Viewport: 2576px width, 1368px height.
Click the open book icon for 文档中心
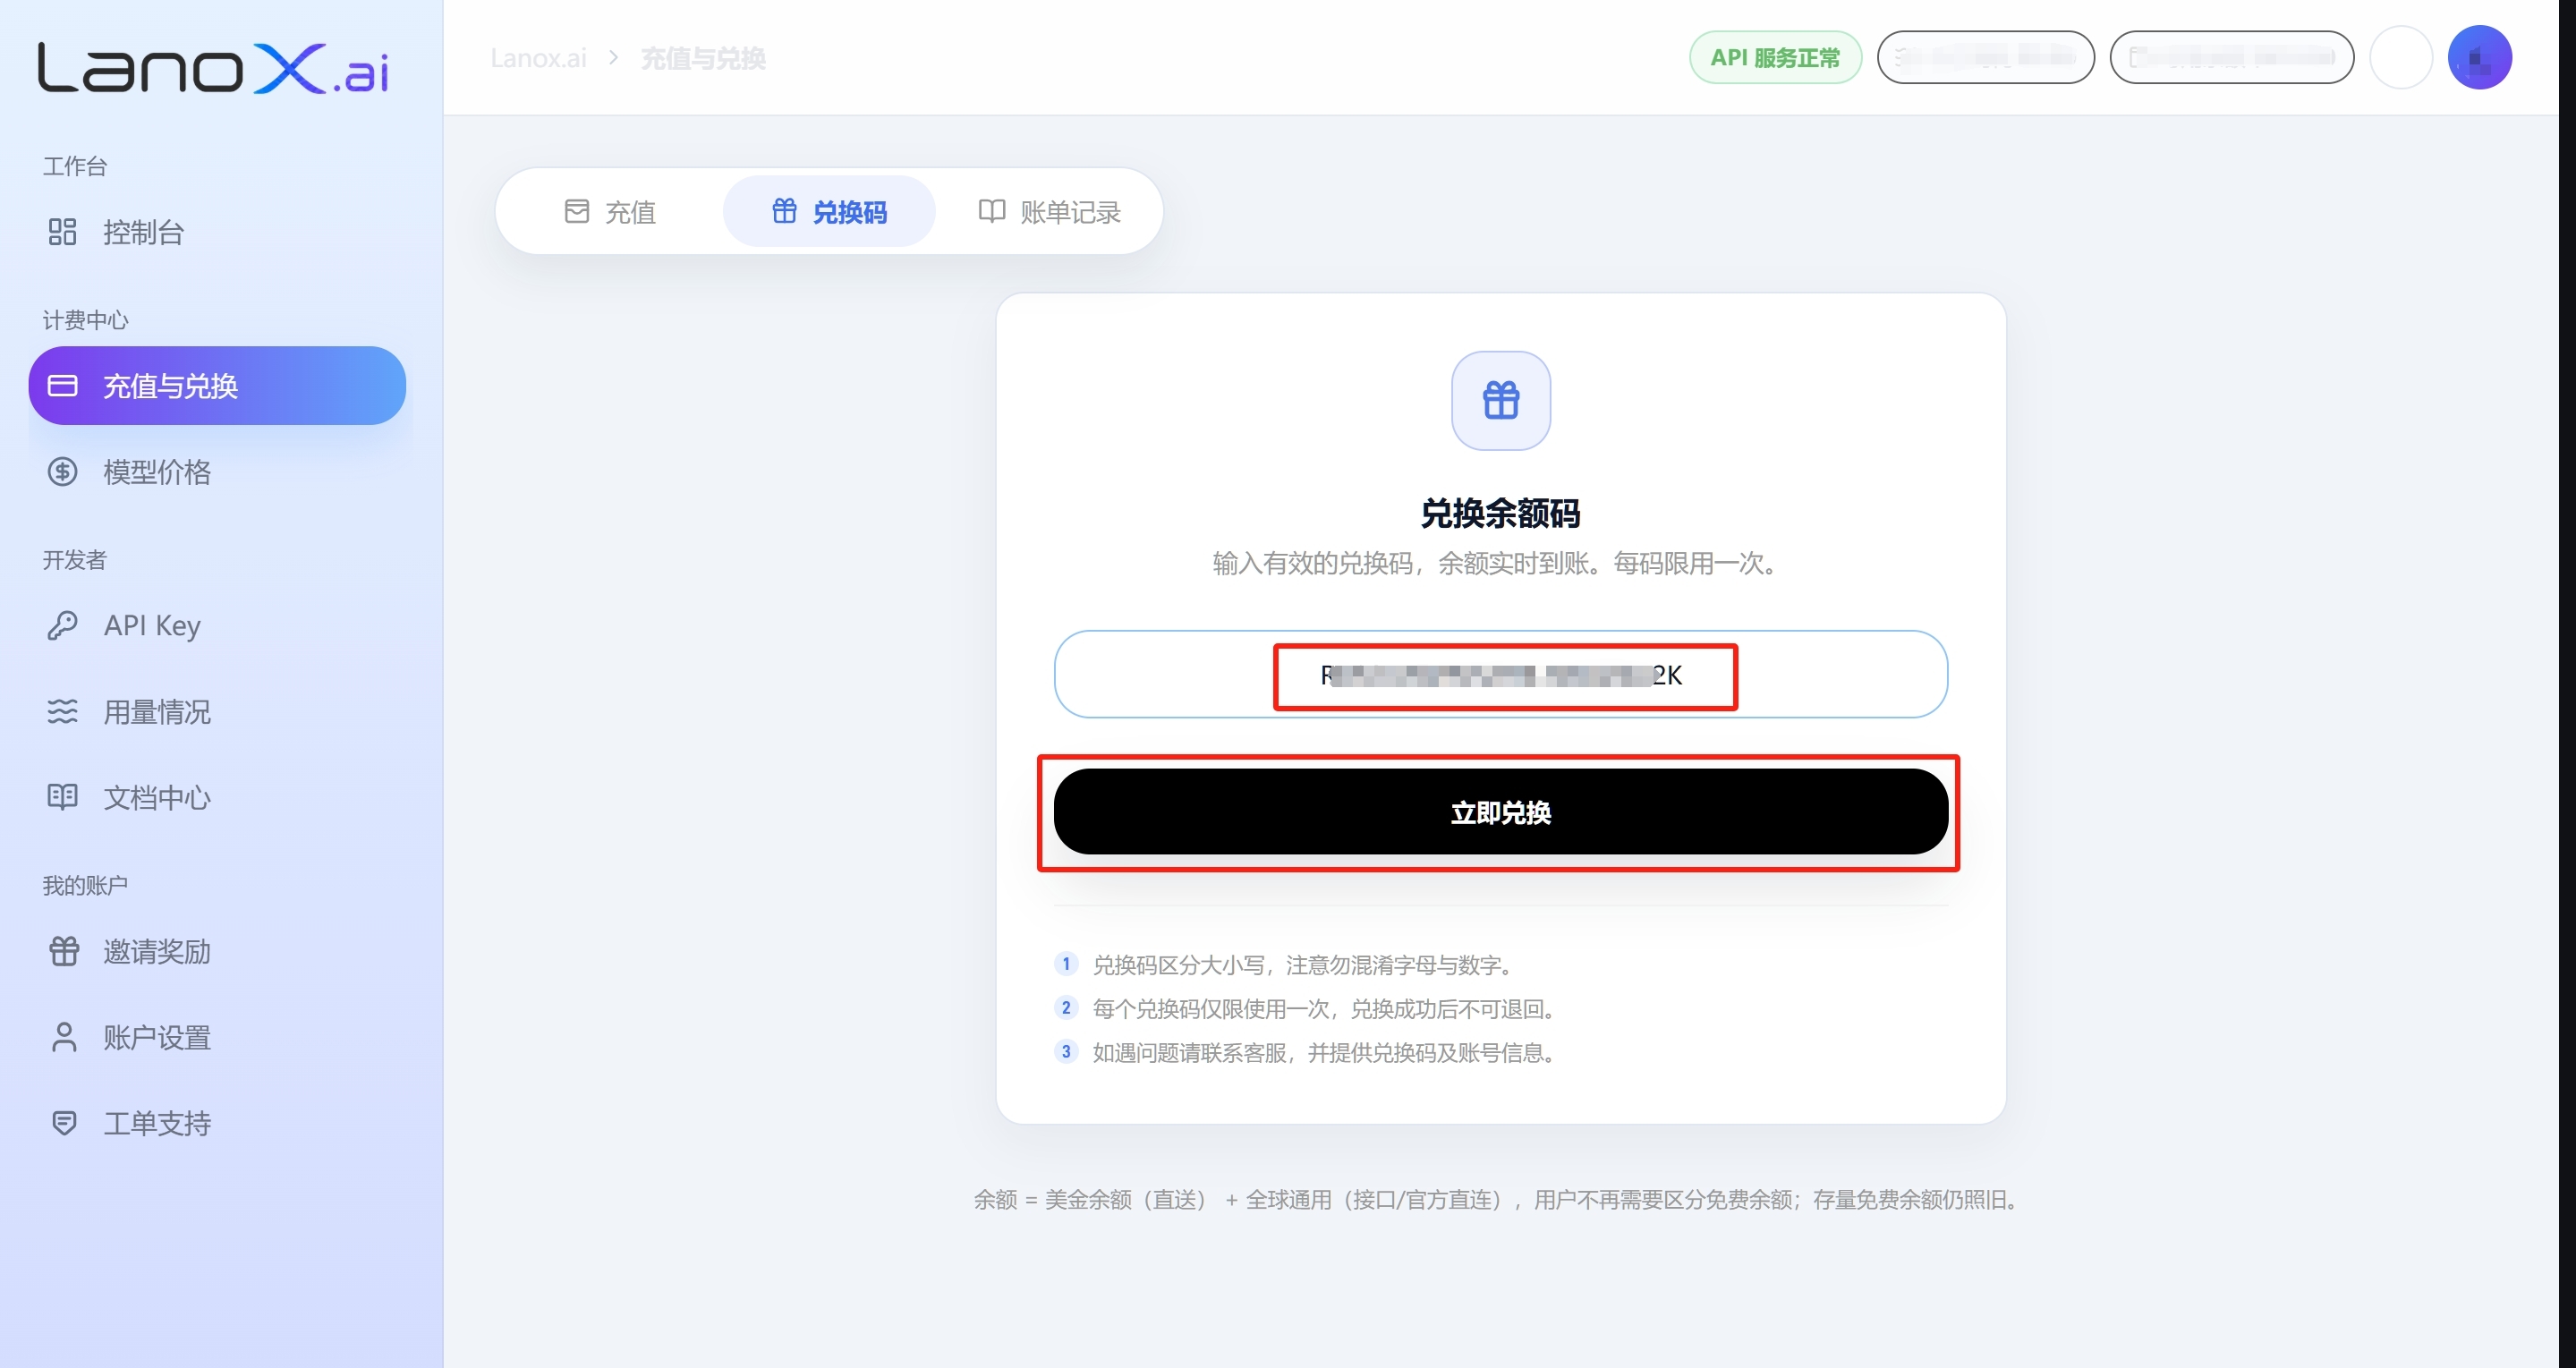(62, 797)
